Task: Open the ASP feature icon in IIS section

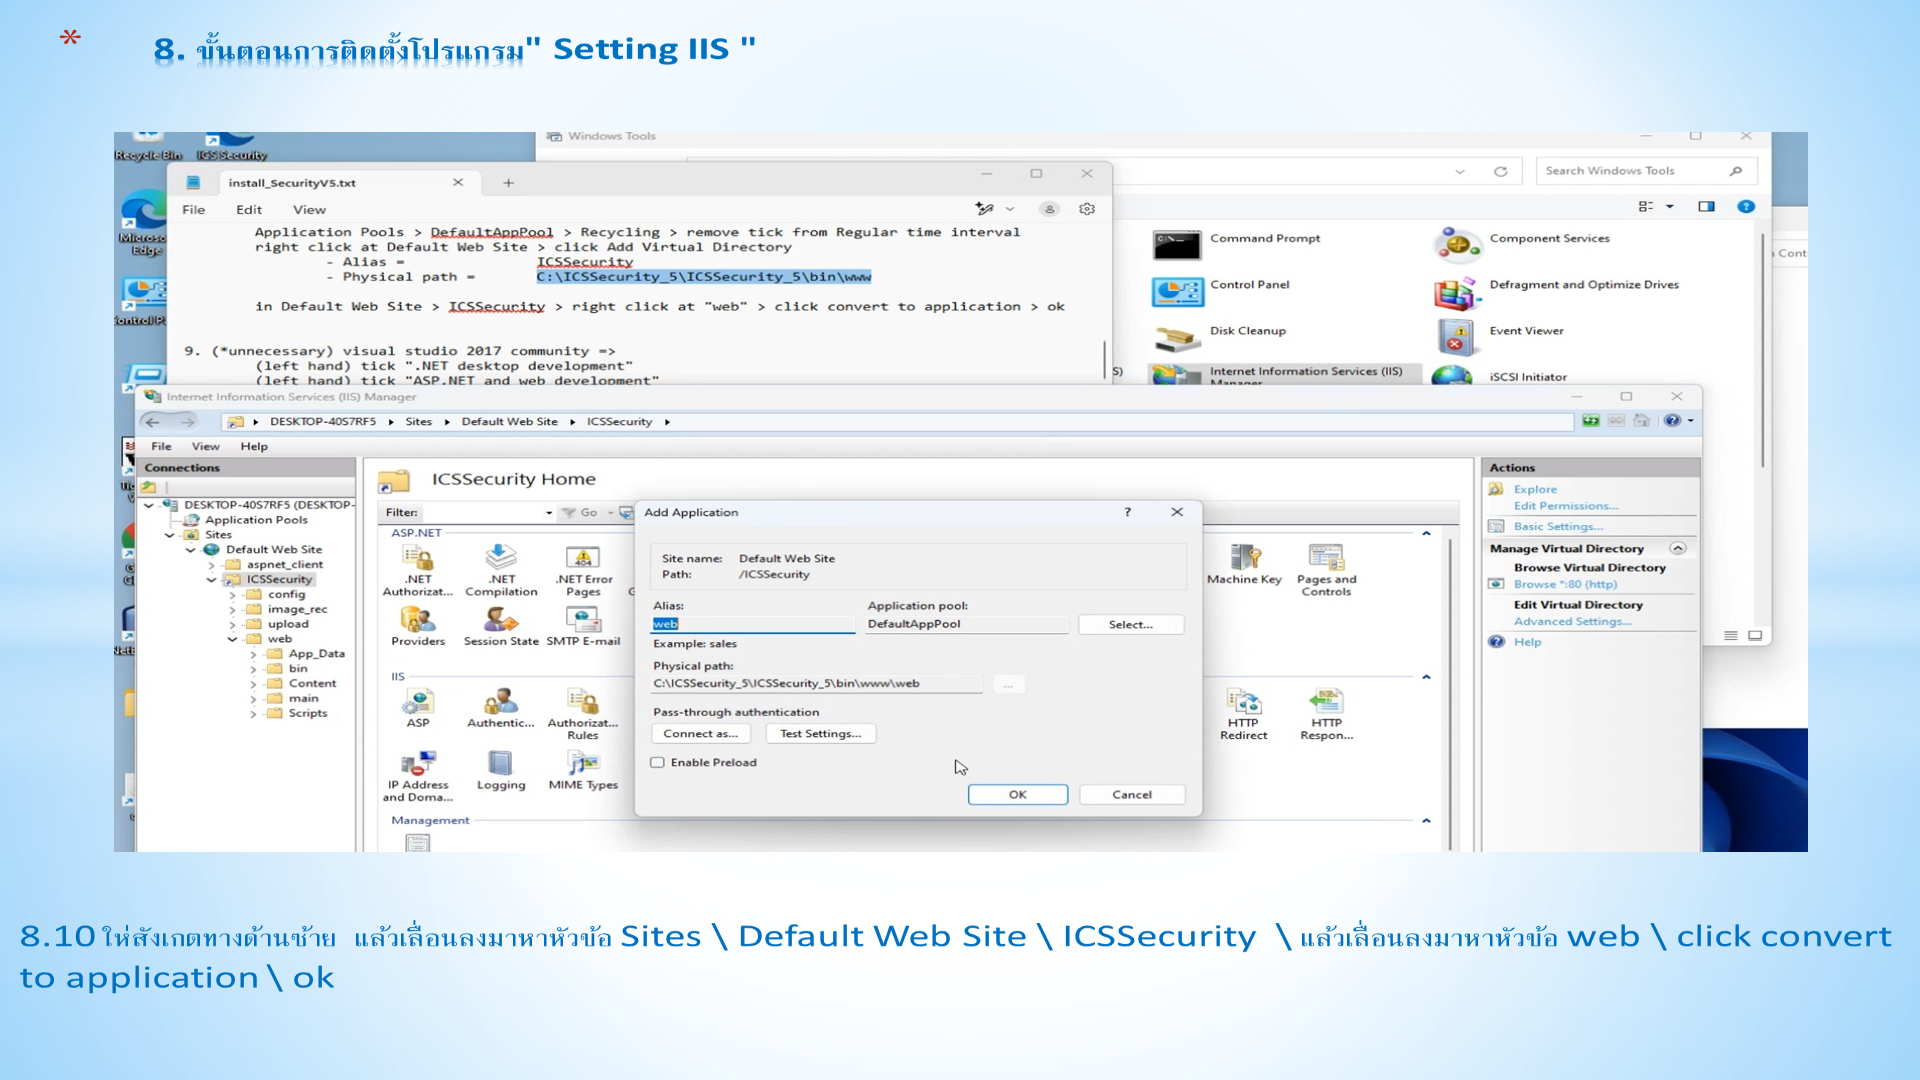Action: pos(418,708)
